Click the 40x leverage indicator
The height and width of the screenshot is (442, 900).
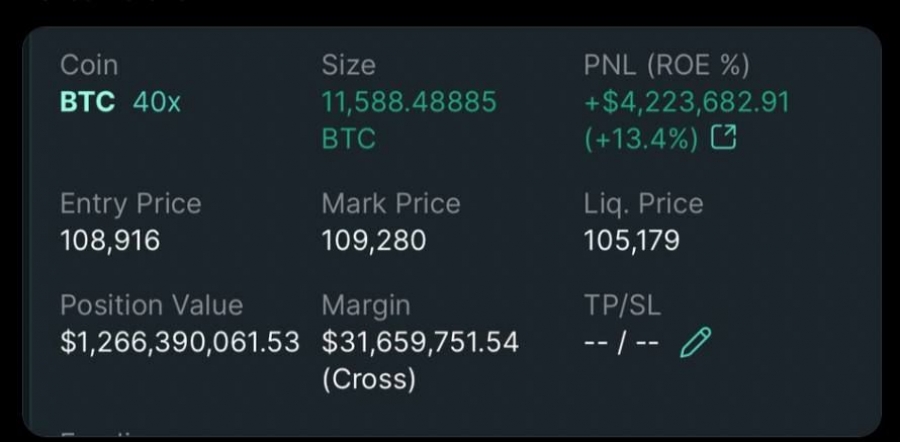tap(157, 102)
